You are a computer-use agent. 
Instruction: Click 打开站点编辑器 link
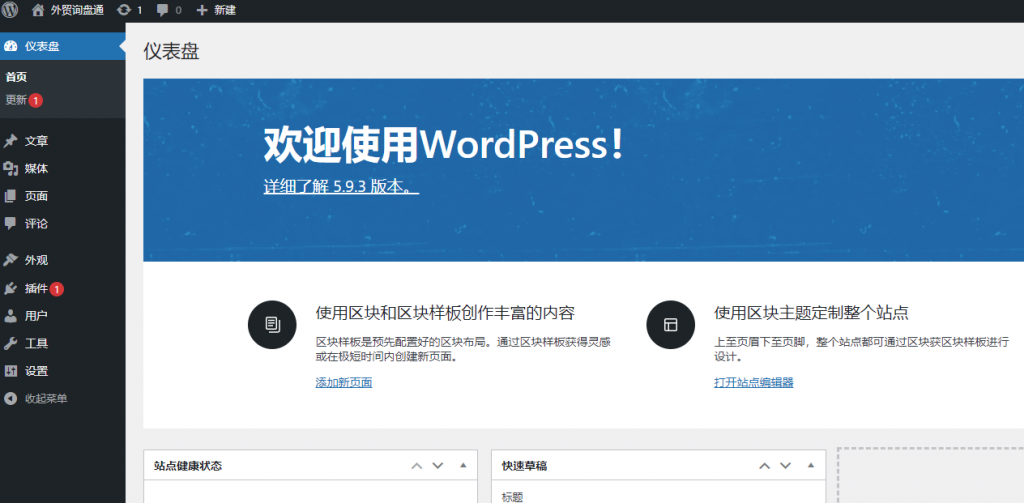(x=754, y=383)
